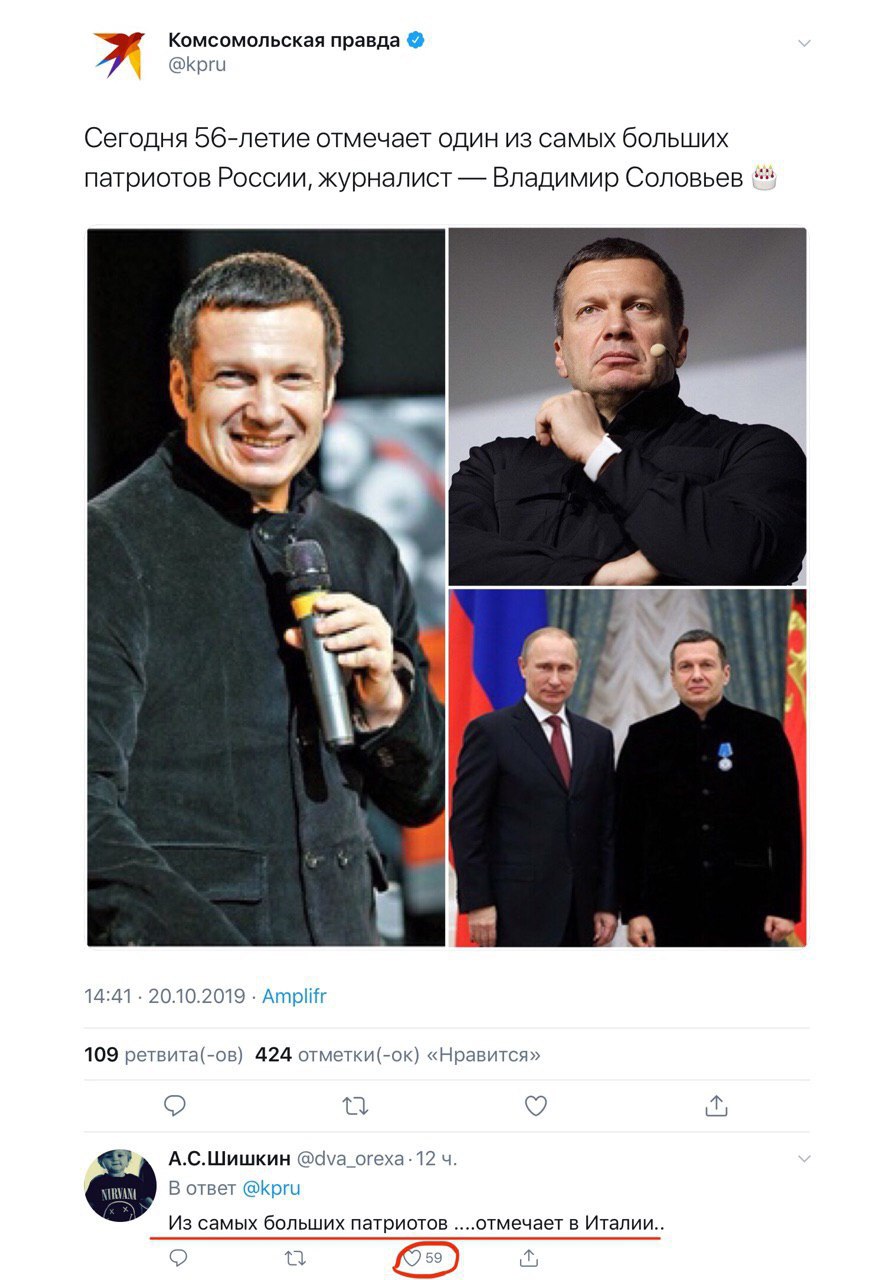Open Комсомольская правда profile logo

coord(119,55)
